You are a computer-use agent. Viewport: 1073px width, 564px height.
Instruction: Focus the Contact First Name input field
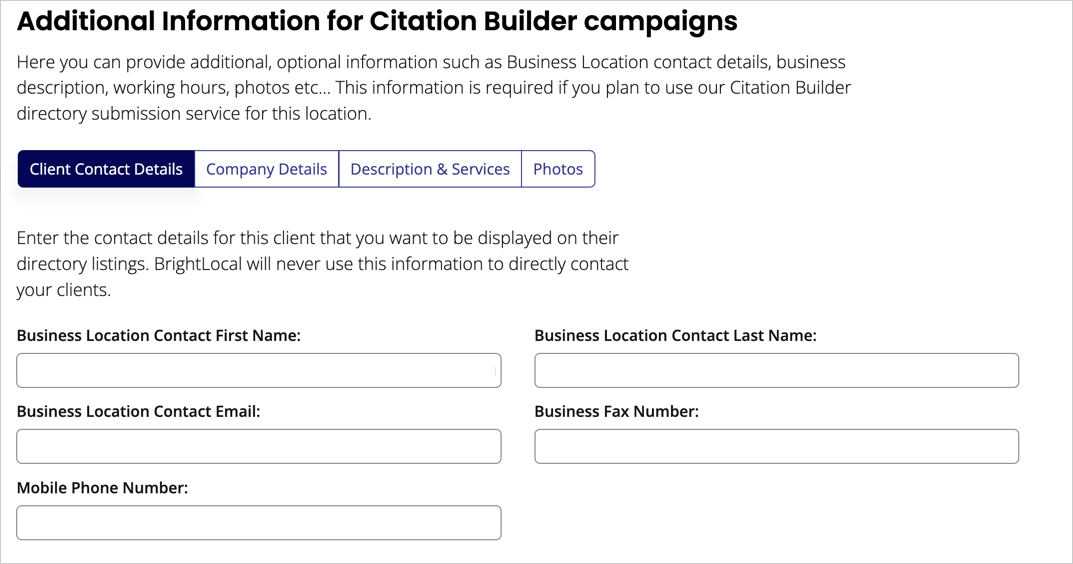pos(259,370)
